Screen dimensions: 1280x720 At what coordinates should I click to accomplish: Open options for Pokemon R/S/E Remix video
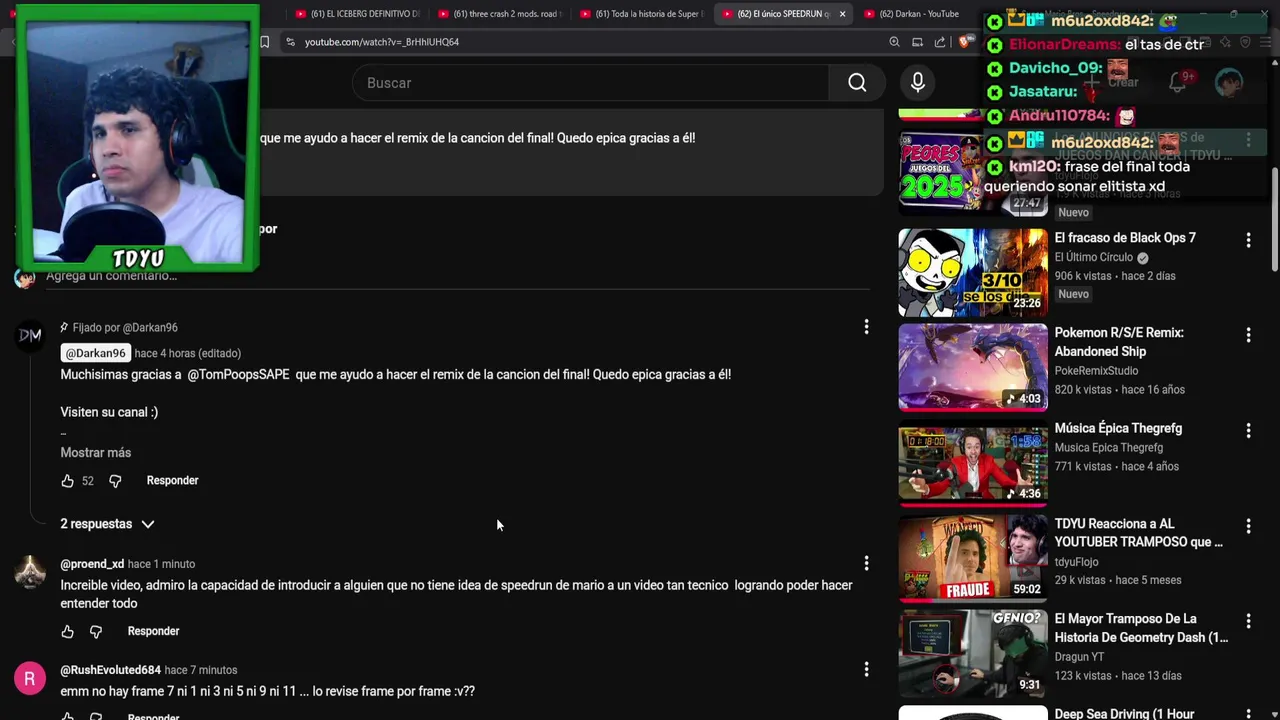coord(1248,335)
